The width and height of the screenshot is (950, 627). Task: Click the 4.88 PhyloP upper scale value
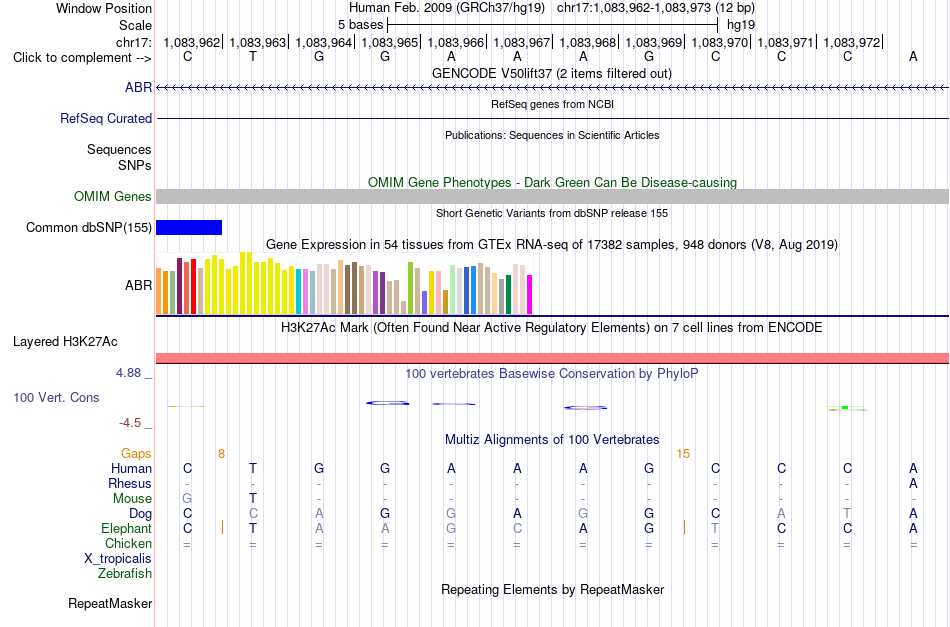[129, 373]
